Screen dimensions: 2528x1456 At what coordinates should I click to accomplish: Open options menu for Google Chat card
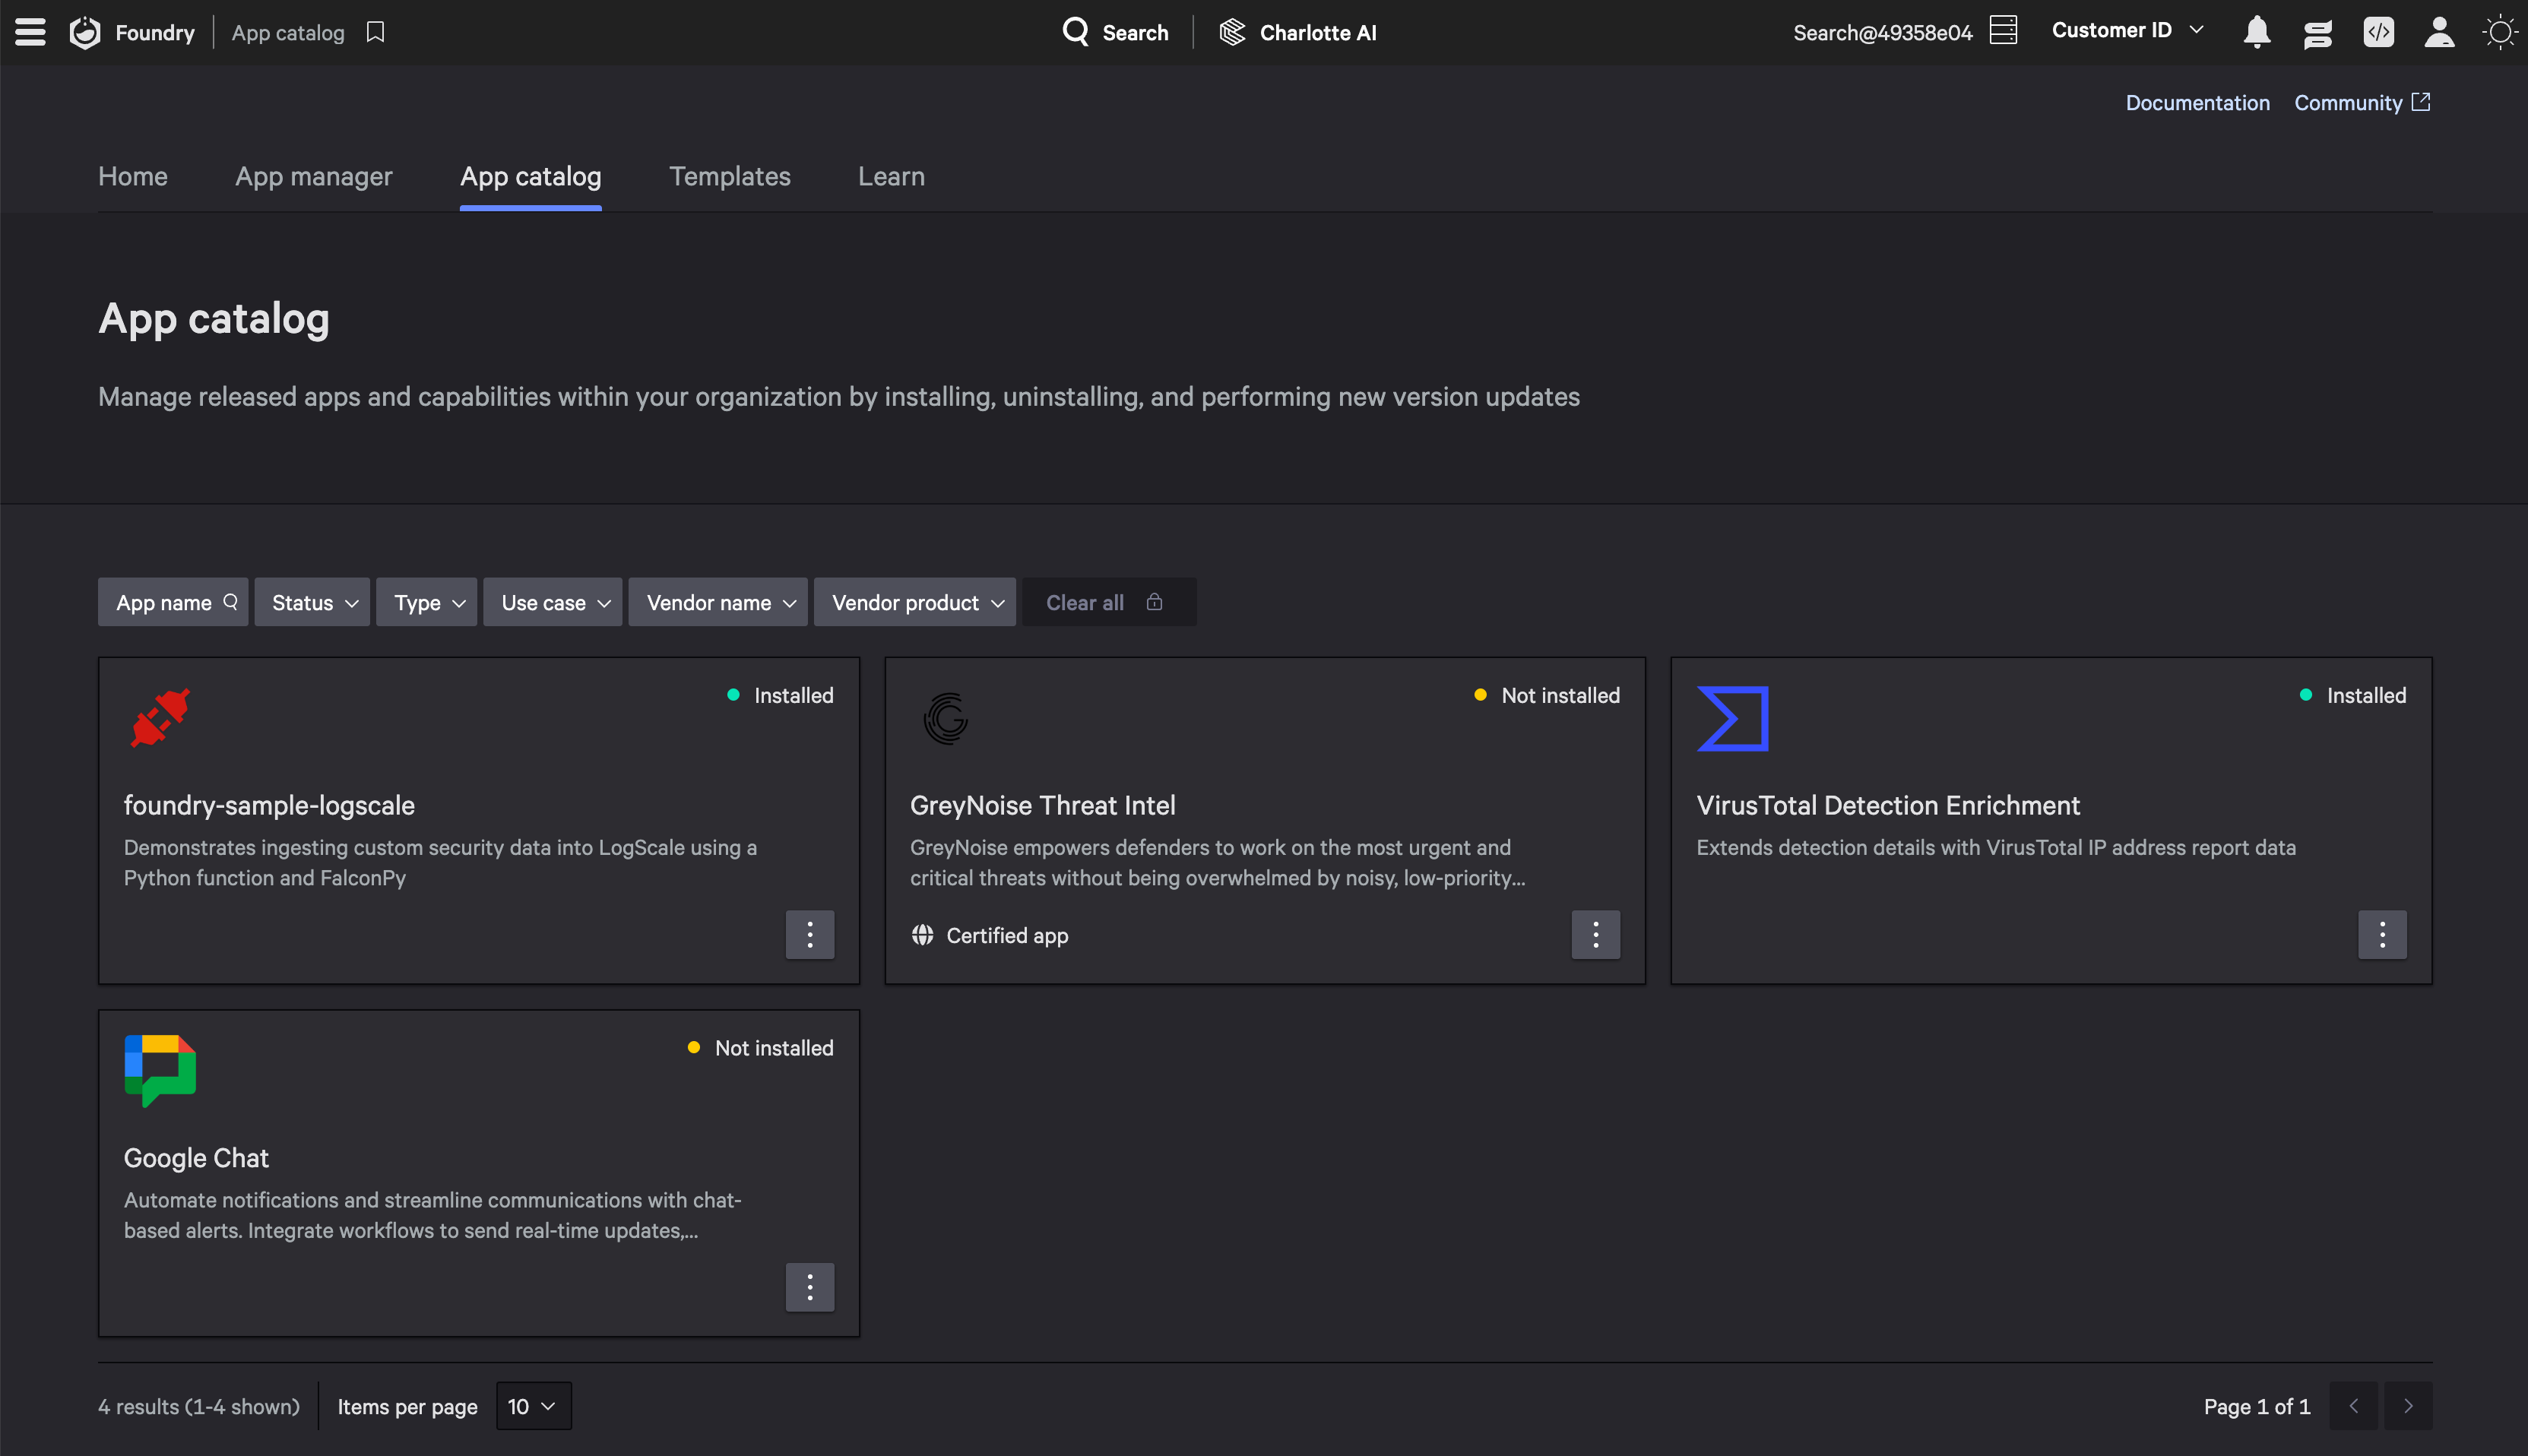(x=809, y=1287)
